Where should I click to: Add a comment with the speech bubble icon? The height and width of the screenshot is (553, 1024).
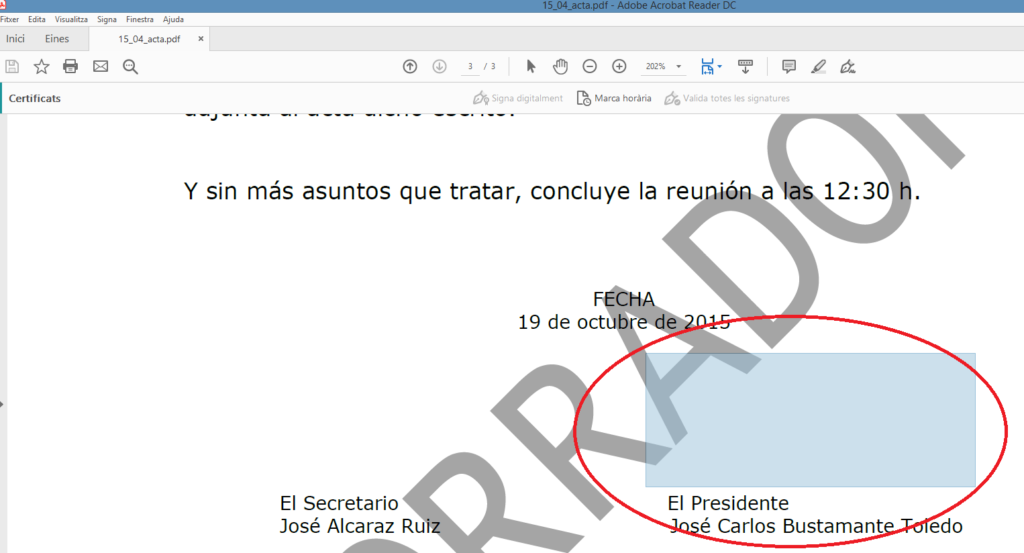(x=789, y=67)
